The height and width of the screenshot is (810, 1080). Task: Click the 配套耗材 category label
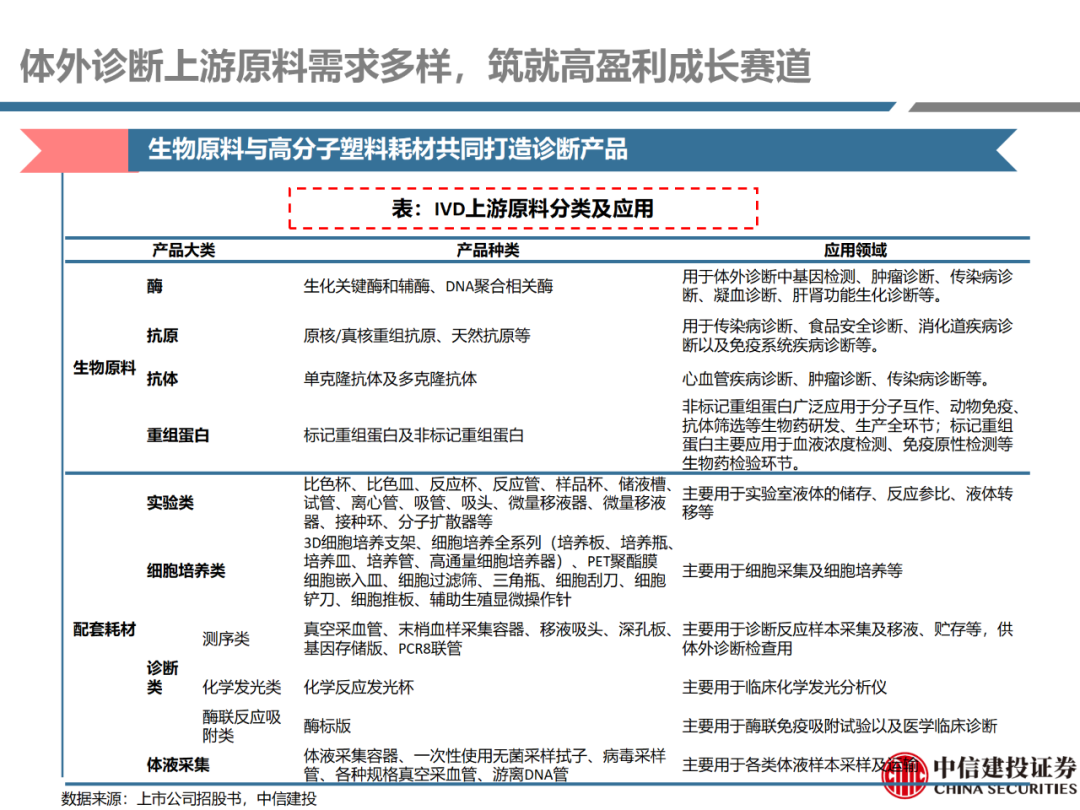[x=104, y=629]
